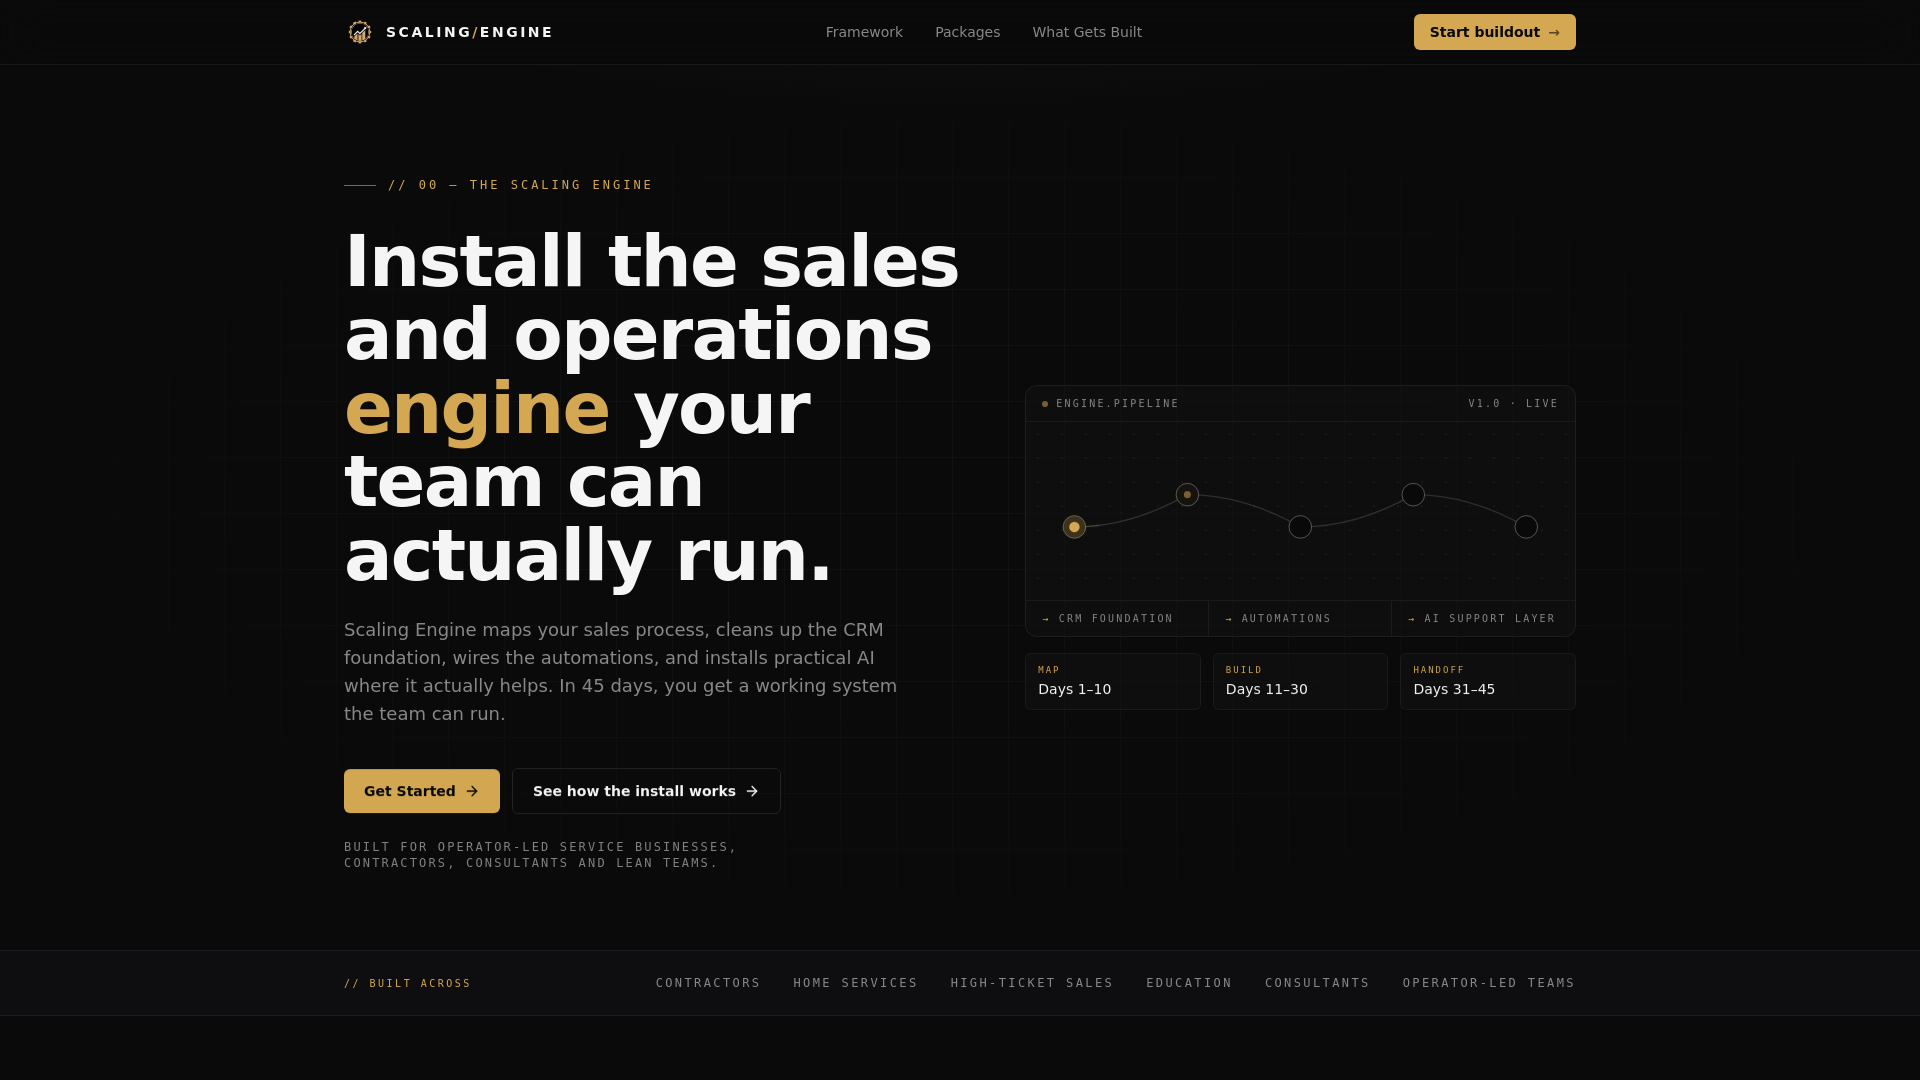Click the MAP Days 1–10 card
This screenshot has width=1920, height=1080.
(1112, 682)
